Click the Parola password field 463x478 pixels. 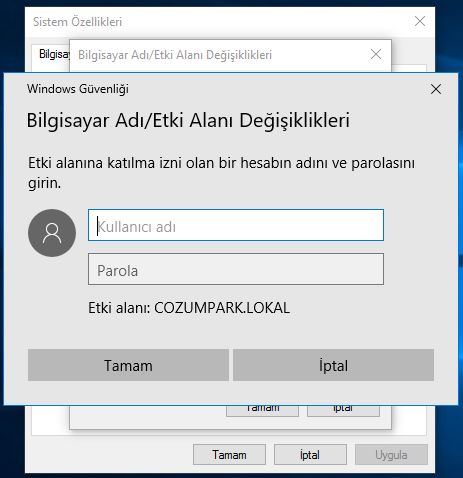tap(236, 269)
